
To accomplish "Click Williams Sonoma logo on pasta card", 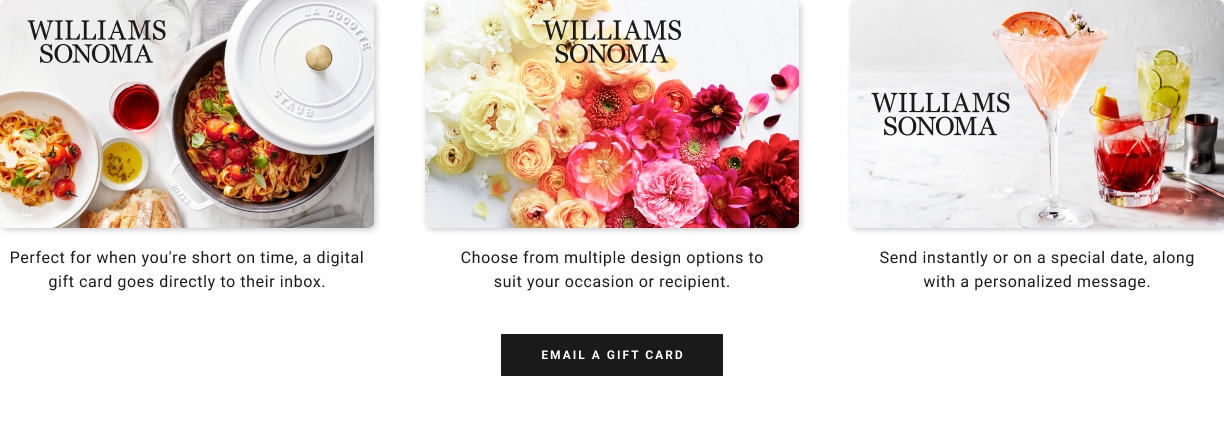I will (97, 42).
